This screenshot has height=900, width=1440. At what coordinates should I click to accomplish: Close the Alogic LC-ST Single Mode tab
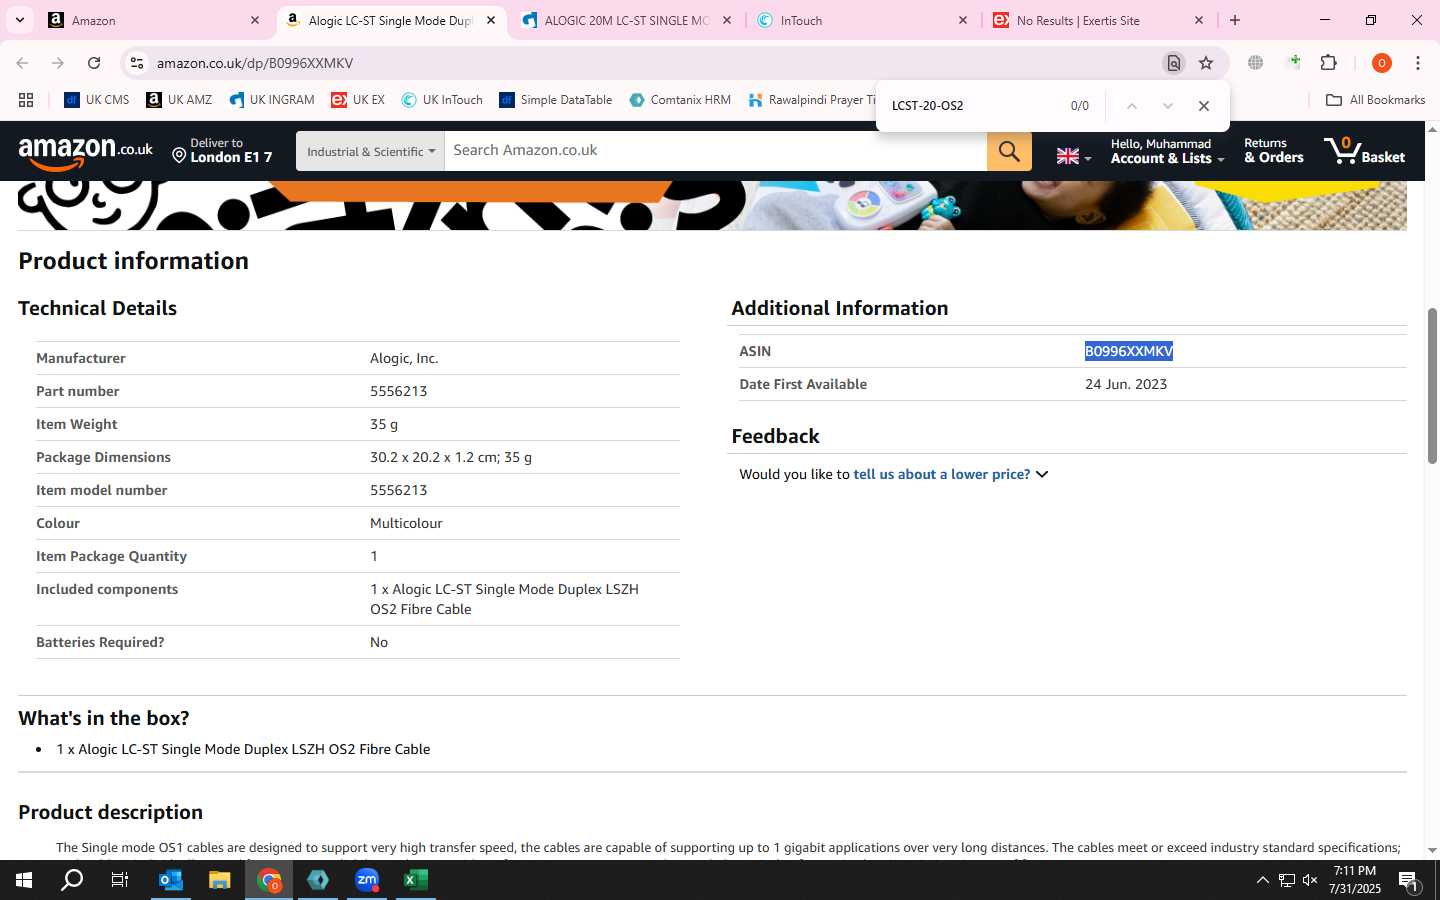click(x=491, y=20)
